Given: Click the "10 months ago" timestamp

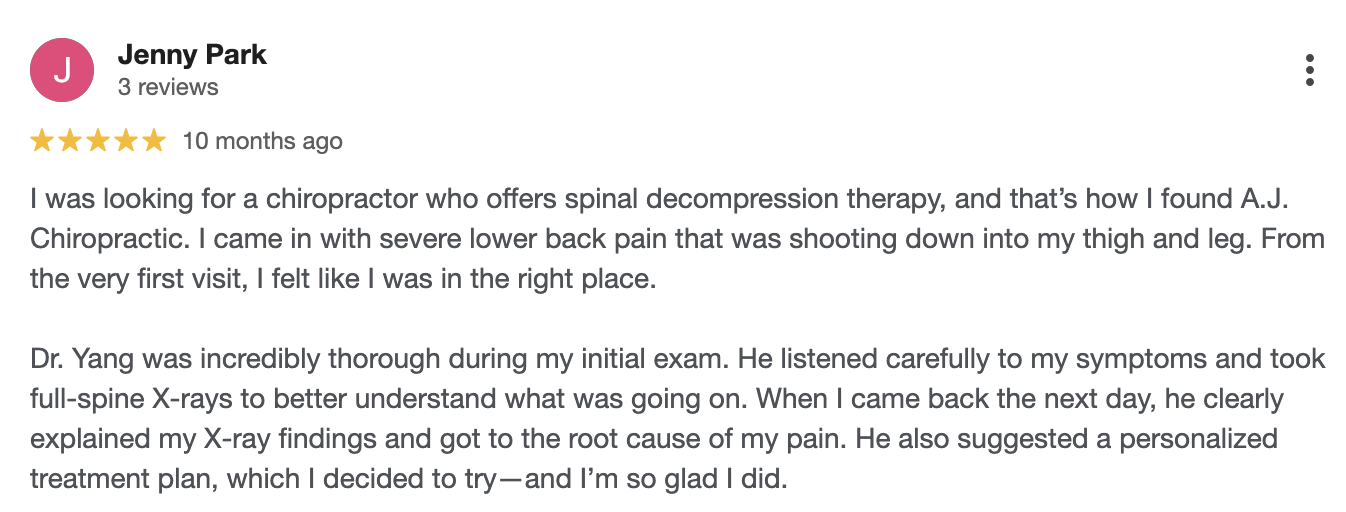Looking at the screenshot, I should tap(262, 142).
